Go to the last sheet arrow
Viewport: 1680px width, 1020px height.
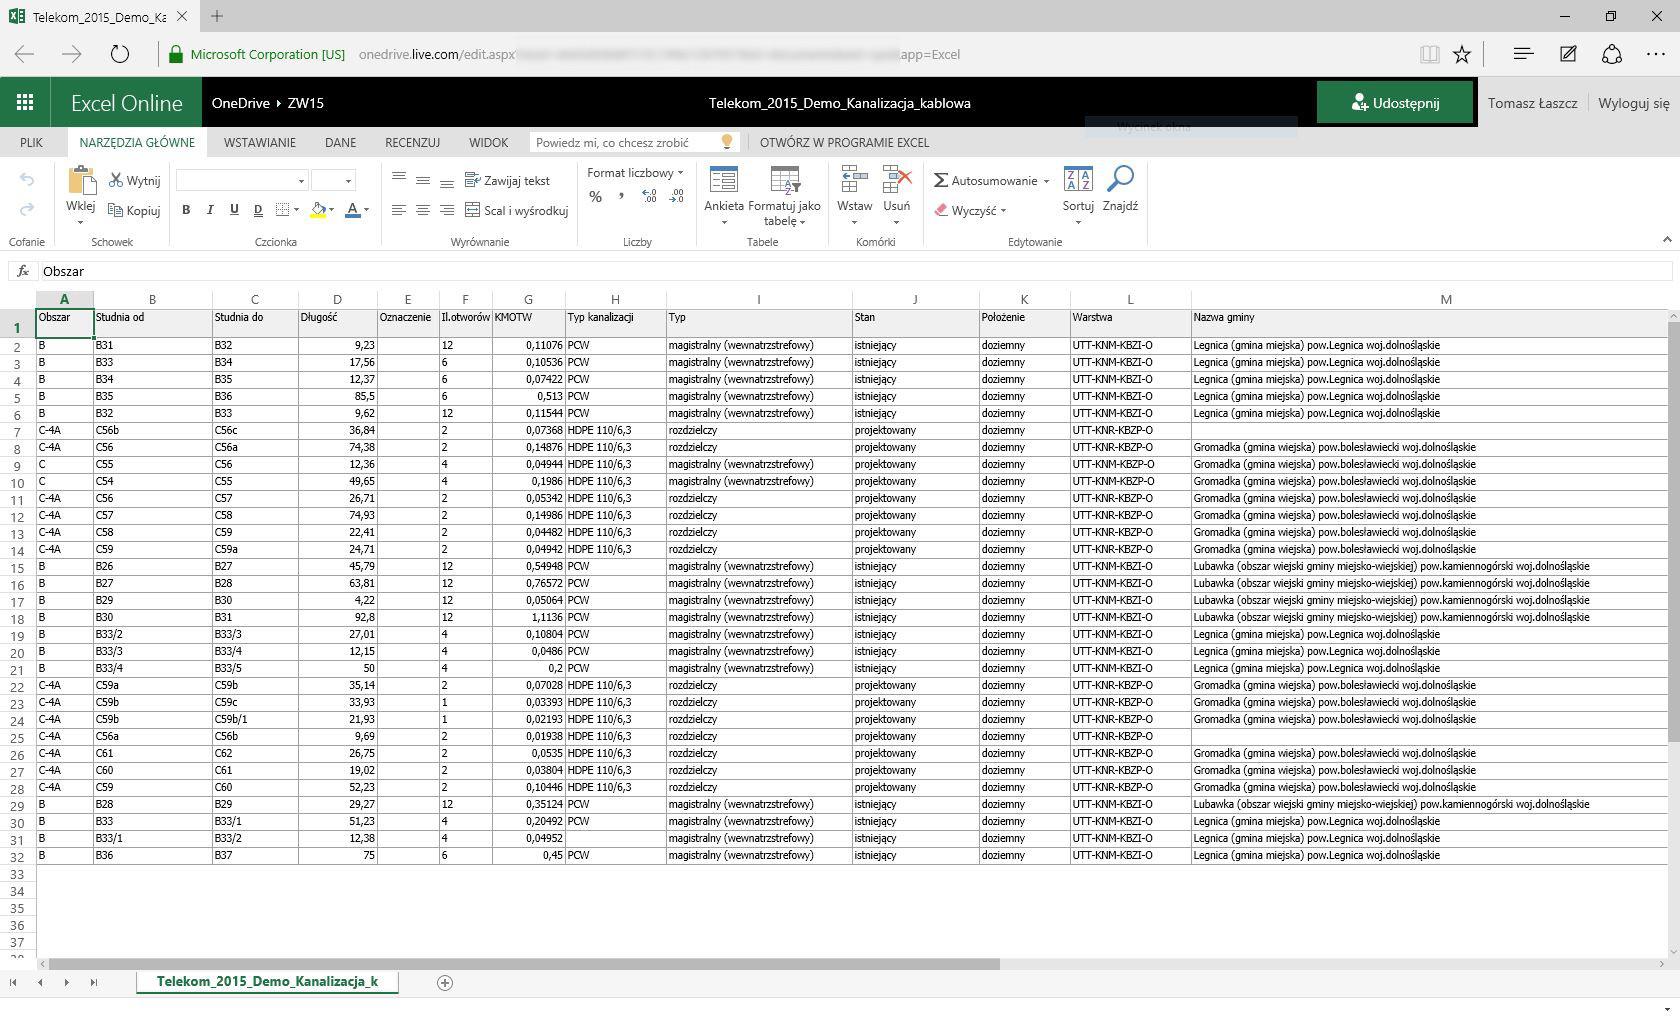point(94,983)
